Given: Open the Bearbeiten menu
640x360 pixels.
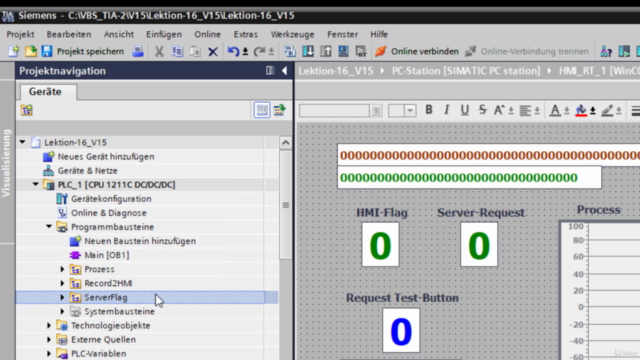Looking at the screenshot, I should 69,34.
